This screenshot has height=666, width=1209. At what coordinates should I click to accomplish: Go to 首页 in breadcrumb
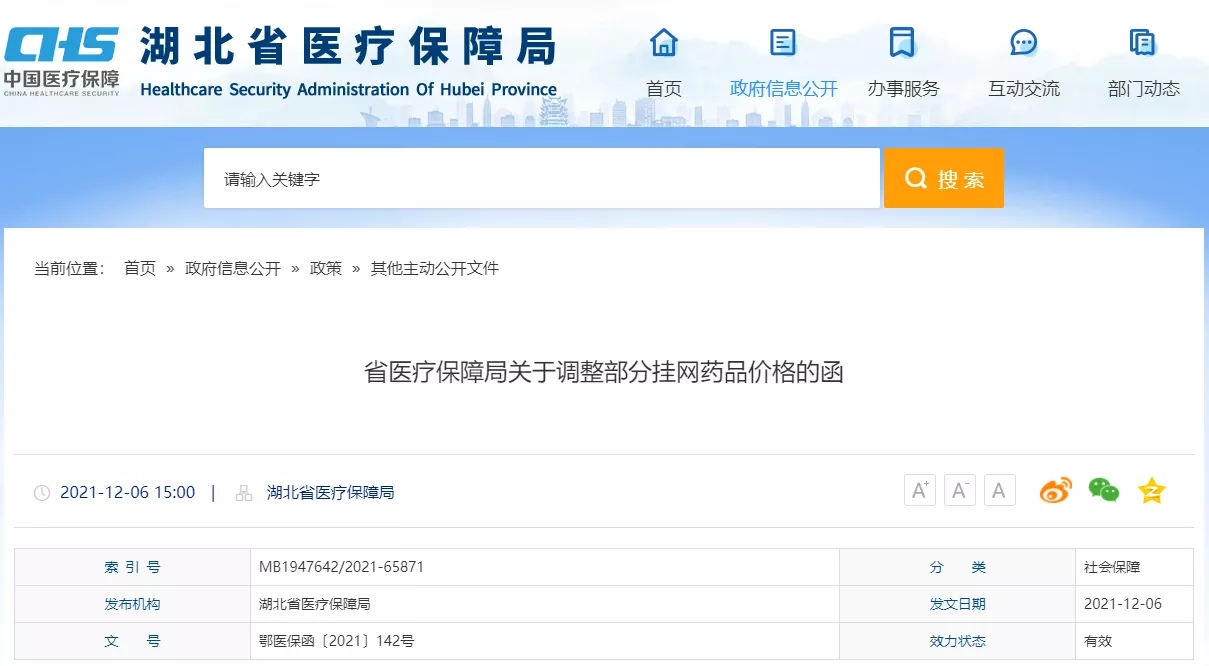coord(140,268)
